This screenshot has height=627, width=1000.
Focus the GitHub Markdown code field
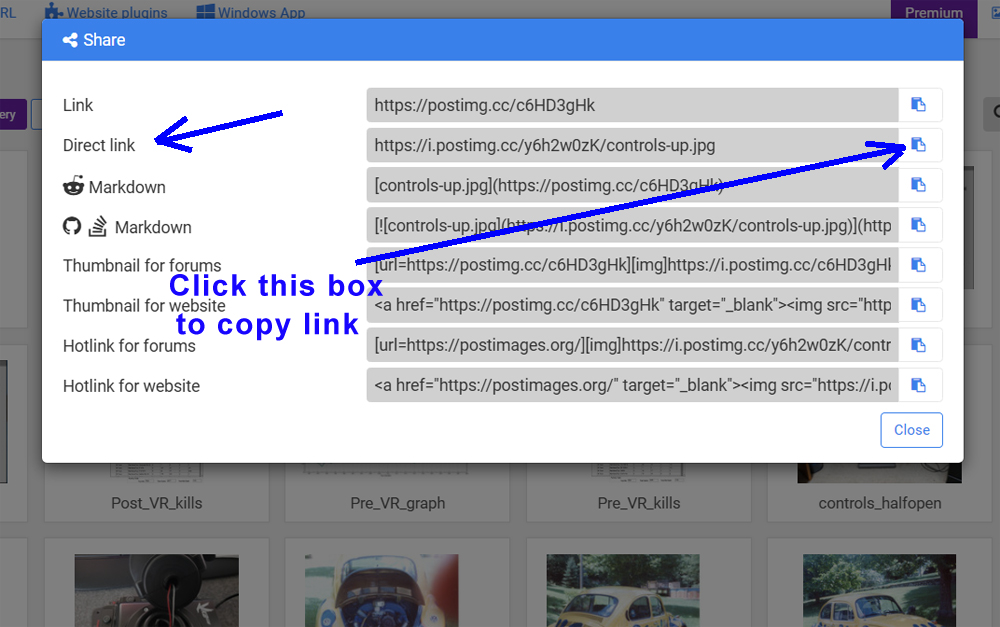(x=633, y=225)
